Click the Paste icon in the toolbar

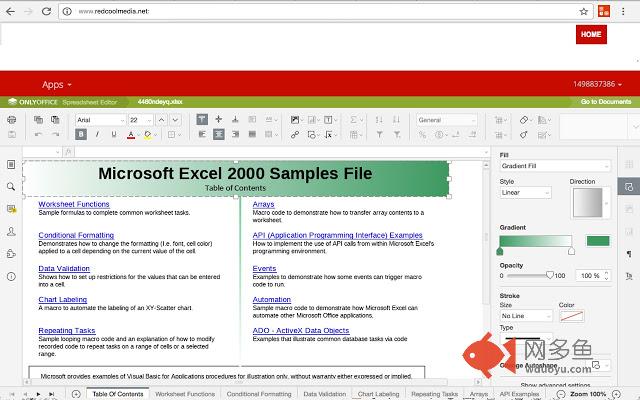click(55, 120)
